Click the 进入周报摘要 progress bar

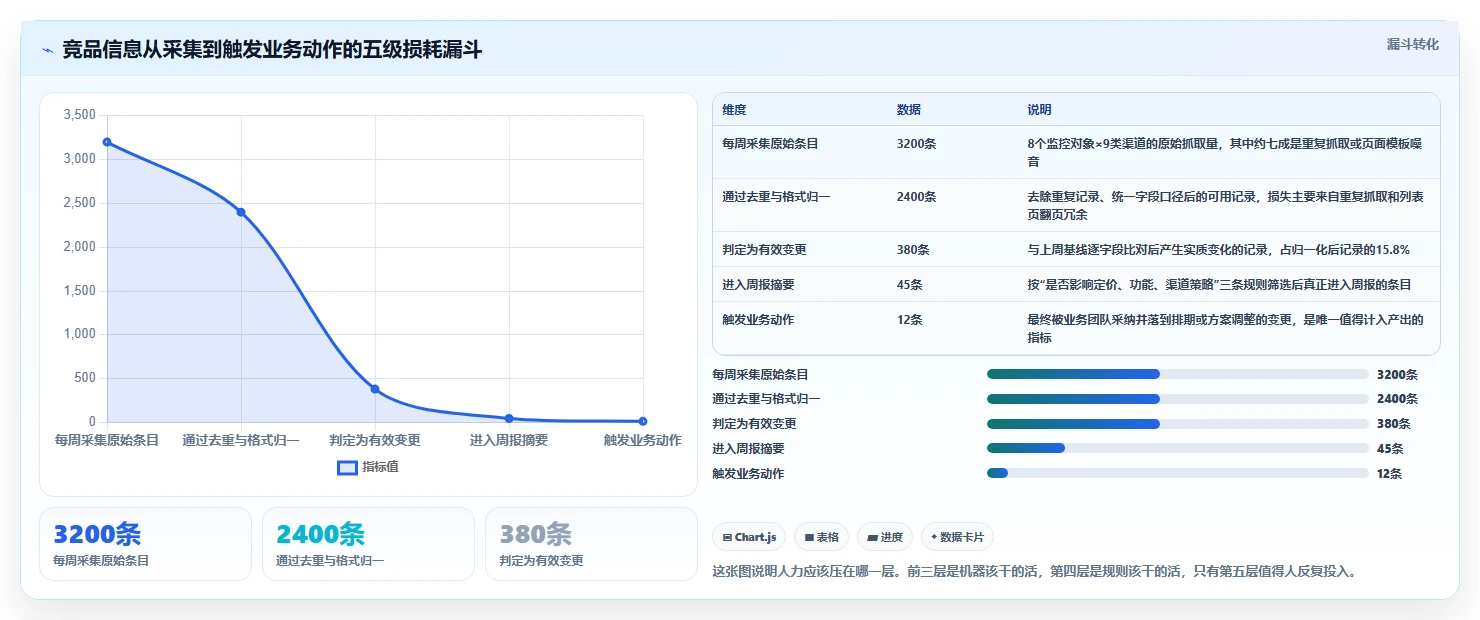[x=1177, y=449]
